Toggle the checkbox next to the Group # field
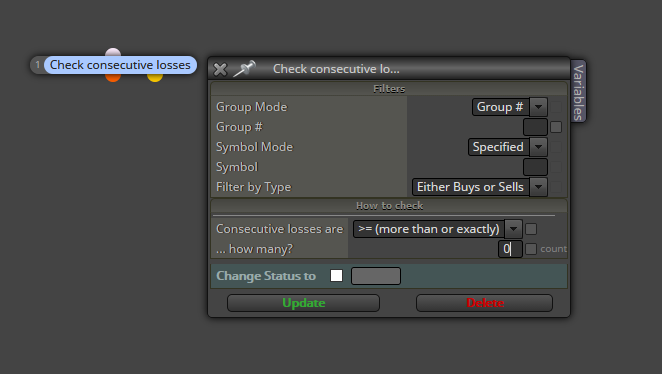The width and height of the screenshot is (662, 374). [x=556, y=127]
